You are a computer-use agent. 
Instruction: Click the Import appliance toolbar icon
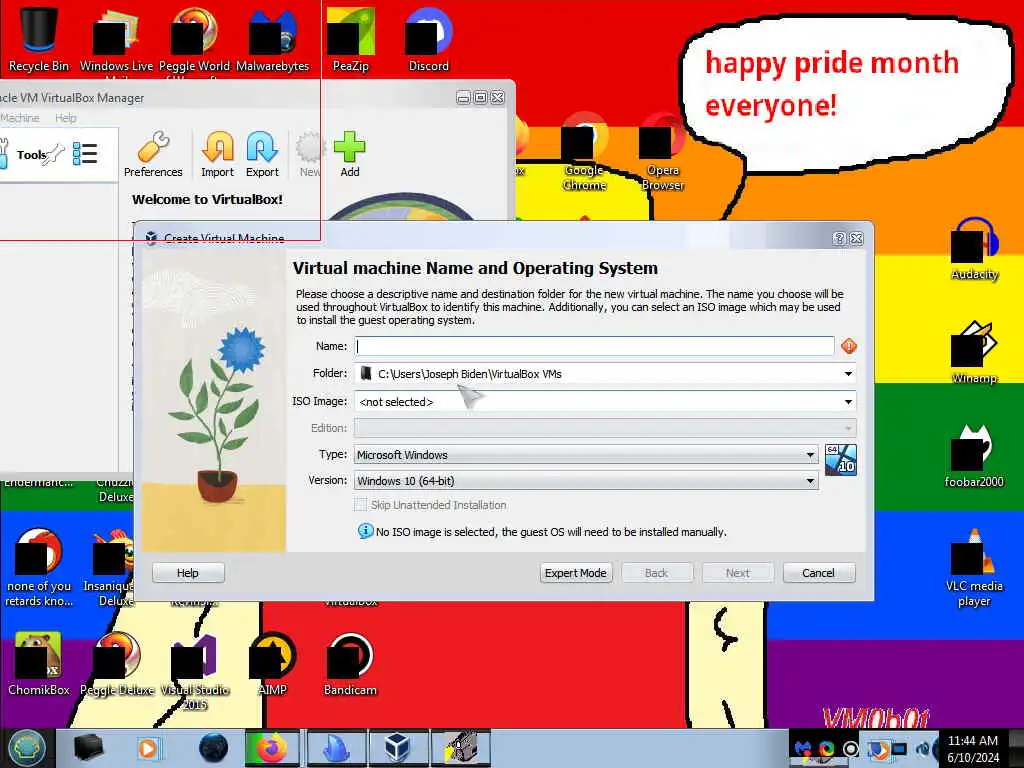click(217, 154)
